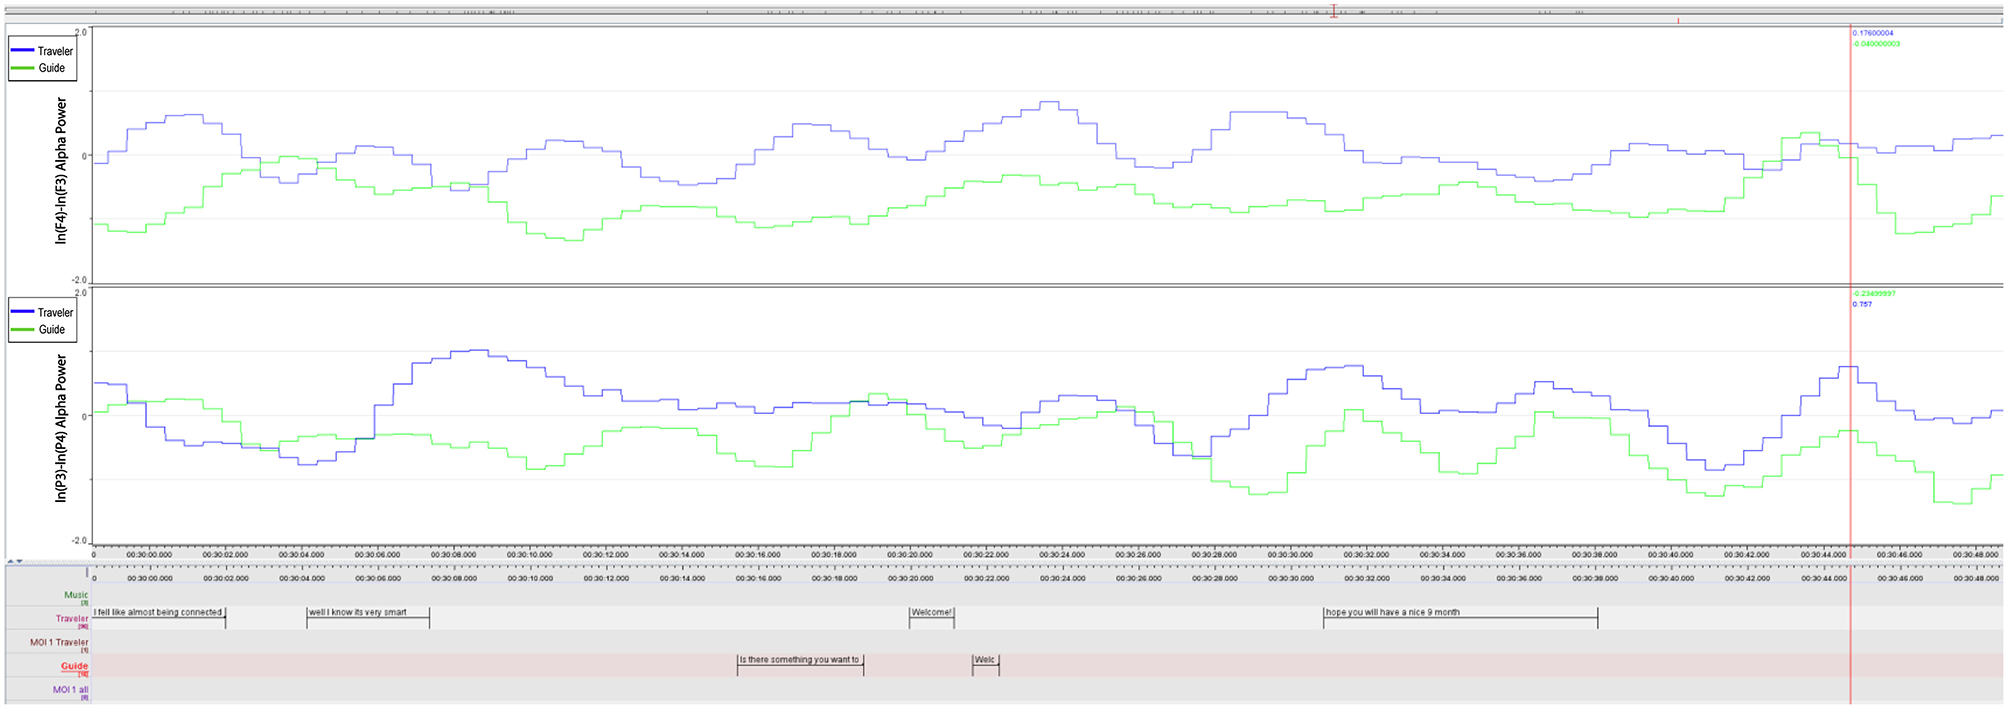The width and height of the screenshot is (2008, 709).
Task: Click the blue 0.757 value readout in the bottom chart
Action: [1862, 304]
